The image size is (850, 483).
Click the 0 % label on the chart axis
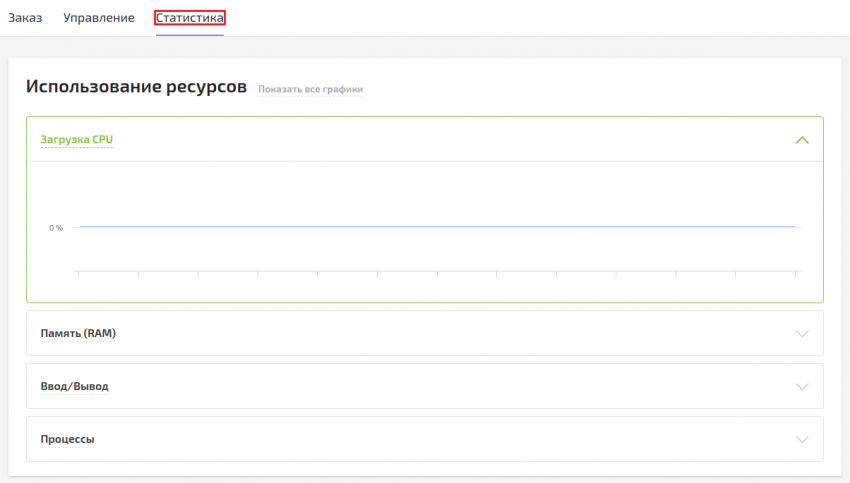tap(56, 228)
